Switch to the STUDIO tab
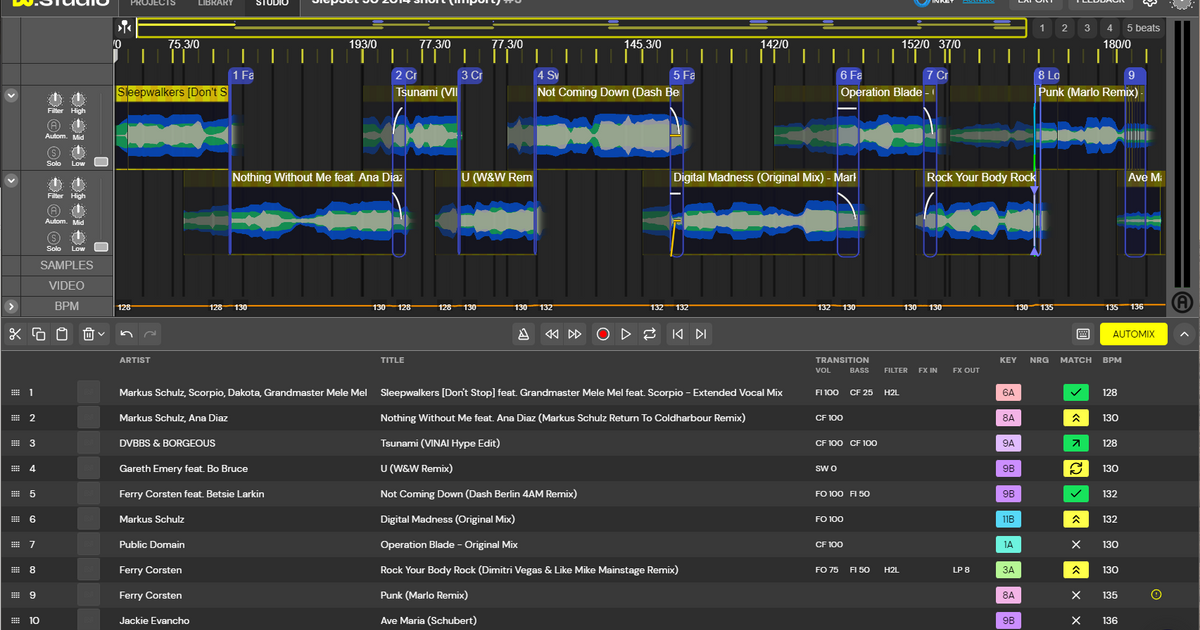Screen dimensions: 1200x630 coord(272,4)
